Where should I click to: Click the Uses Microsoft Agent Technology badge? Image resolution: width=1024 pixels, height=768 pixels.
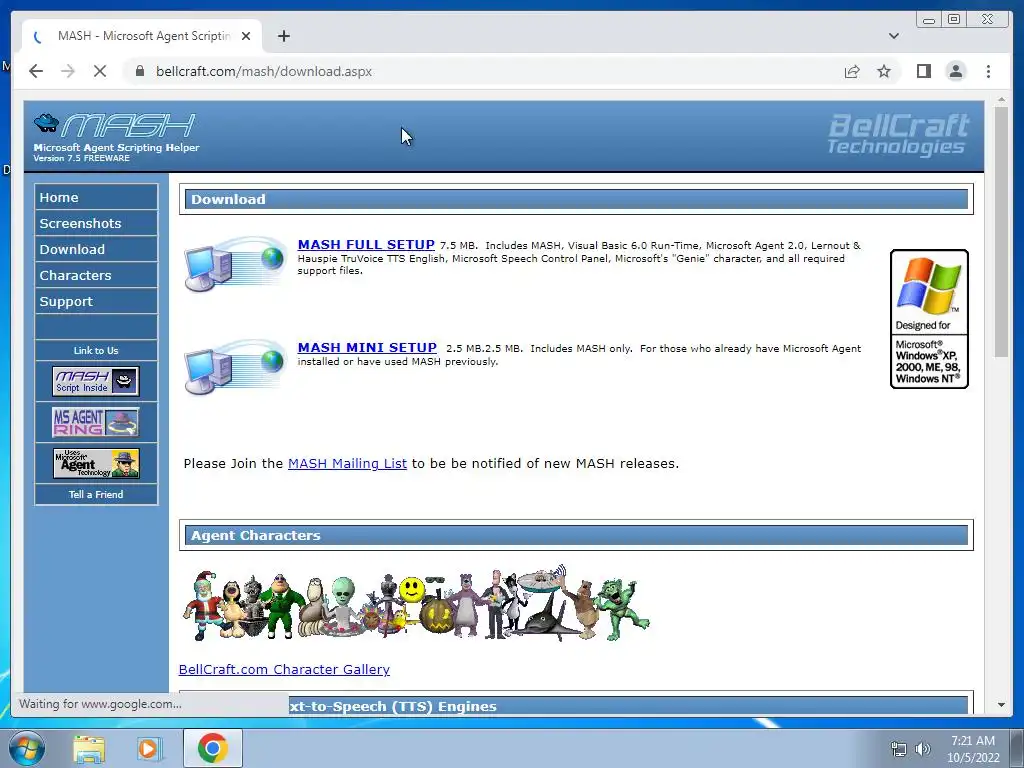(x=96, y=463)
